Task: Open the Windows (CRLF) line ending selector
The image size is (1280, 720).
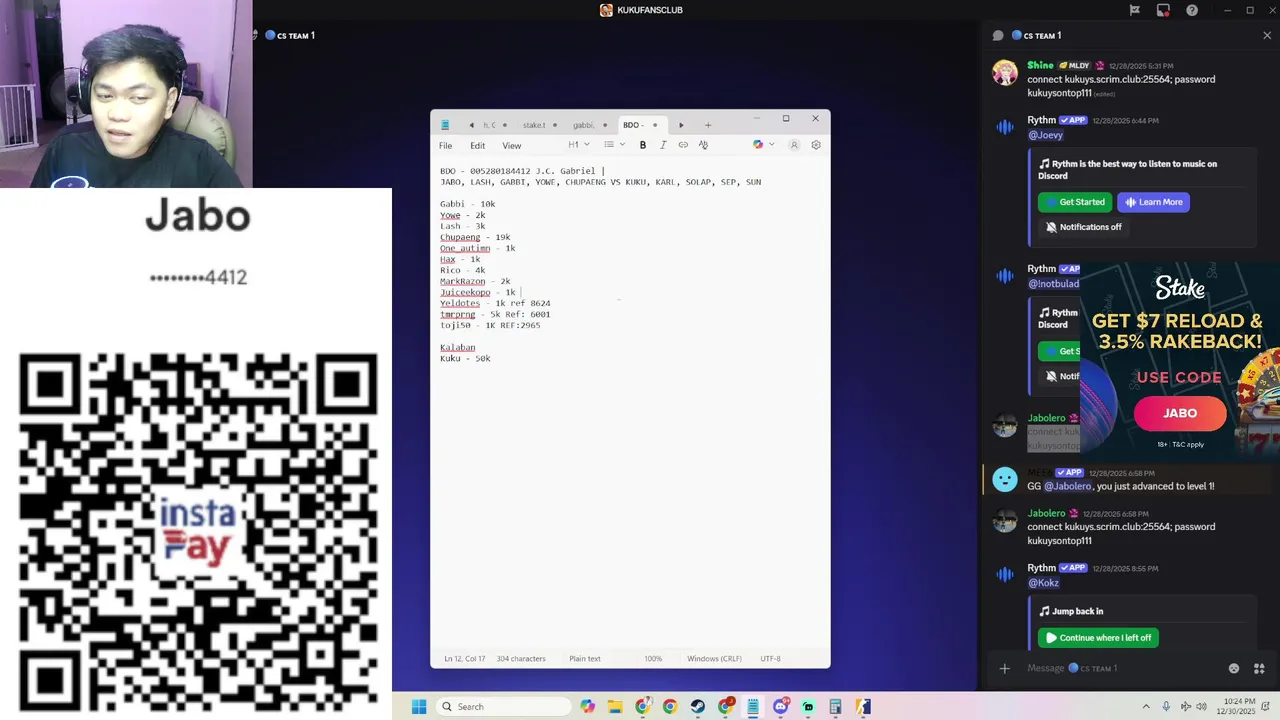Action: [714, 659]
